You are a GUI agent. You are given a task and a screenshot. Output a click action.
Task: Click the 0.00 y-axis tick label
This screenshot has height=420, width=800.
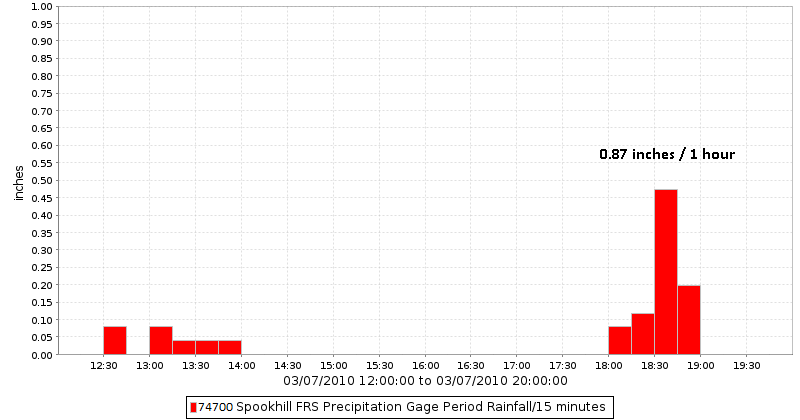42,355
